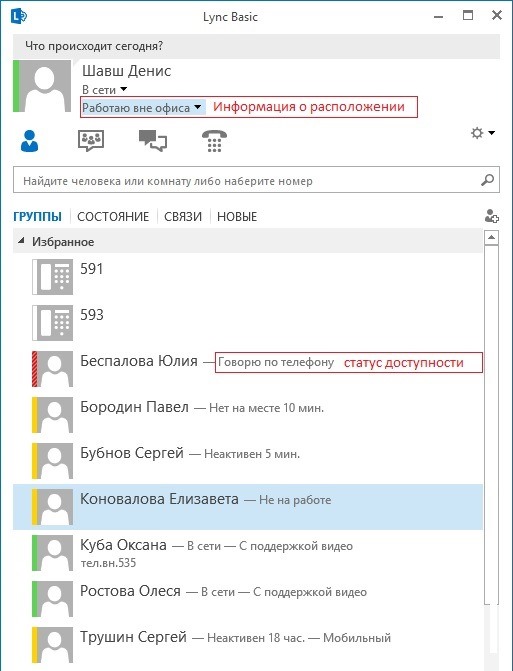Switch to the ГРУППЫ tab

(37, 217)
